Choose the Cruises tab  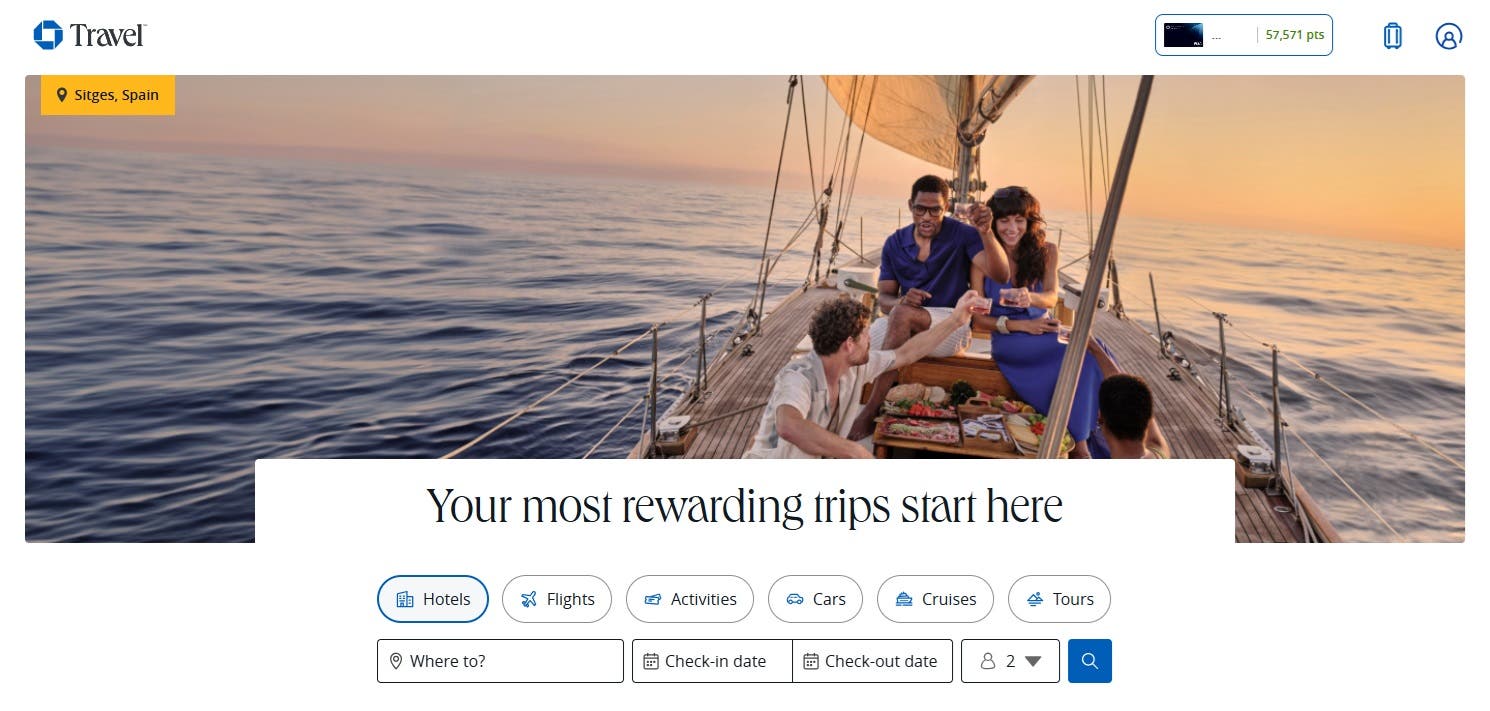point(935,599)
